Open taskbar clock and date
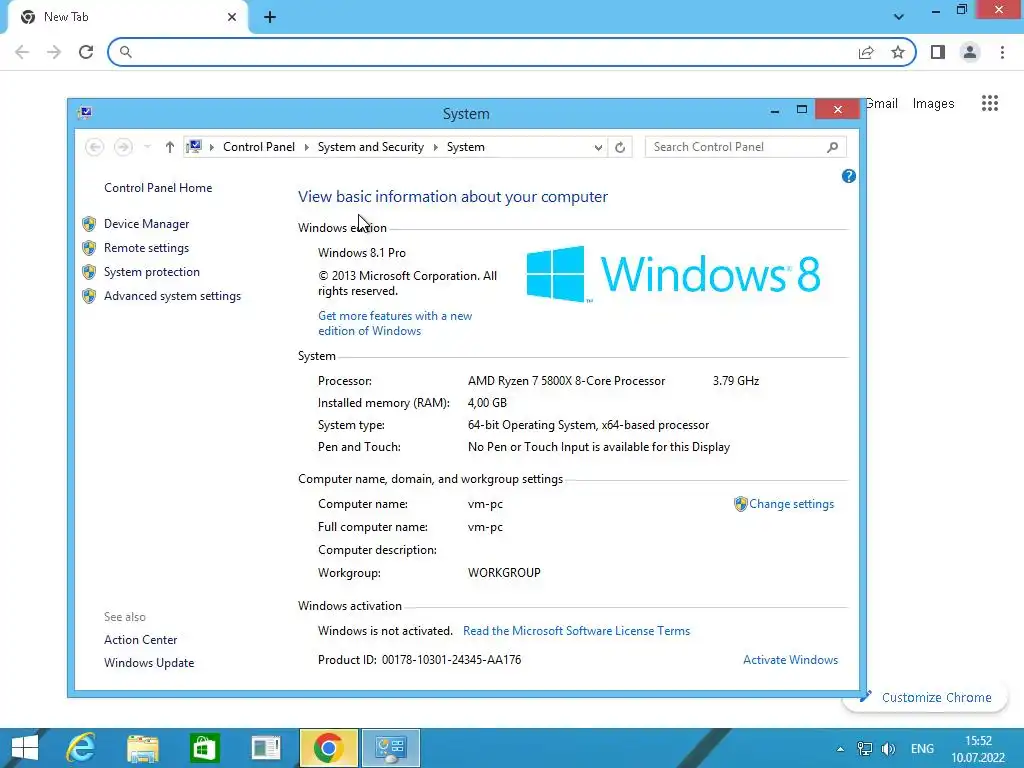The height and width of the screenshot is (768, 1024). [x=978, y=749]
